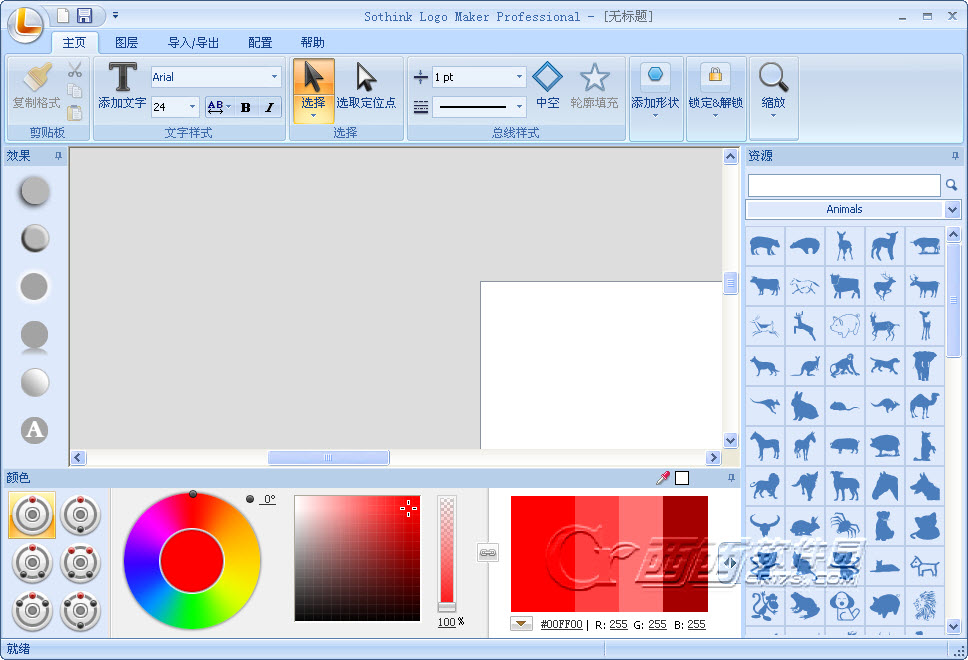Click the darkest red swatch in preview

pyautogui.click(x=685, y=554)
